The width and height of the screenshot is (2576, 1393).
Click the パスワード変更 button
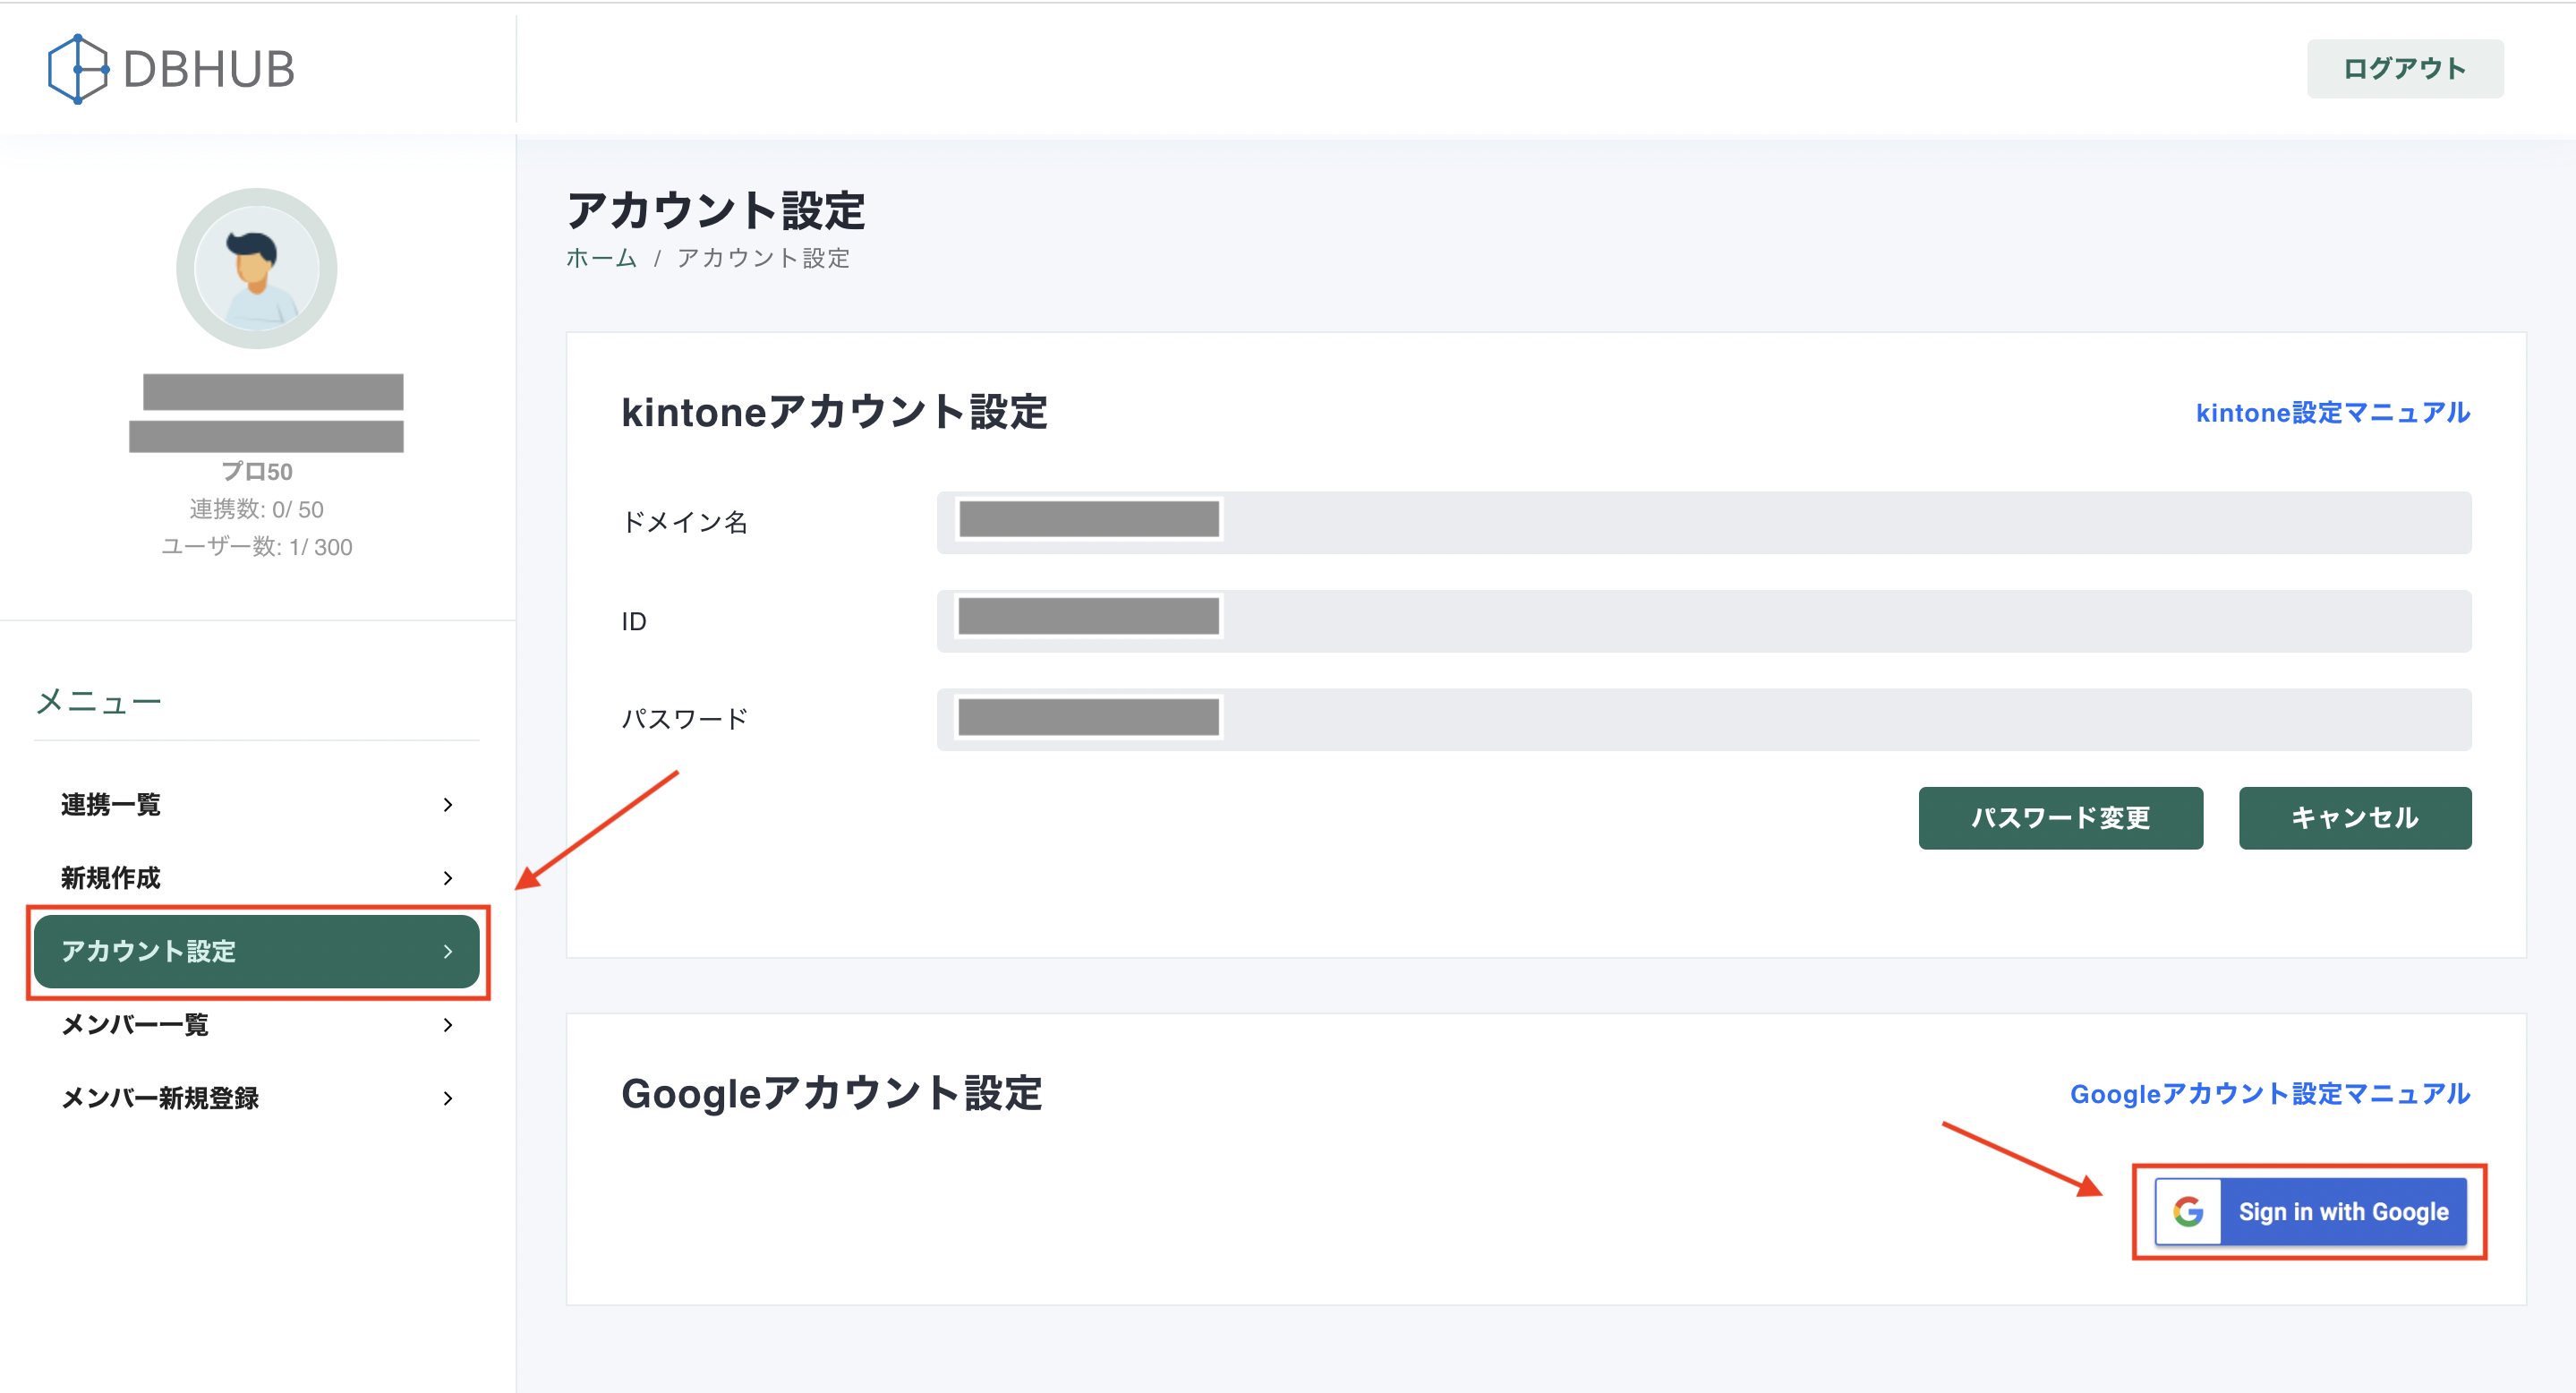(x=2060, y=818)
